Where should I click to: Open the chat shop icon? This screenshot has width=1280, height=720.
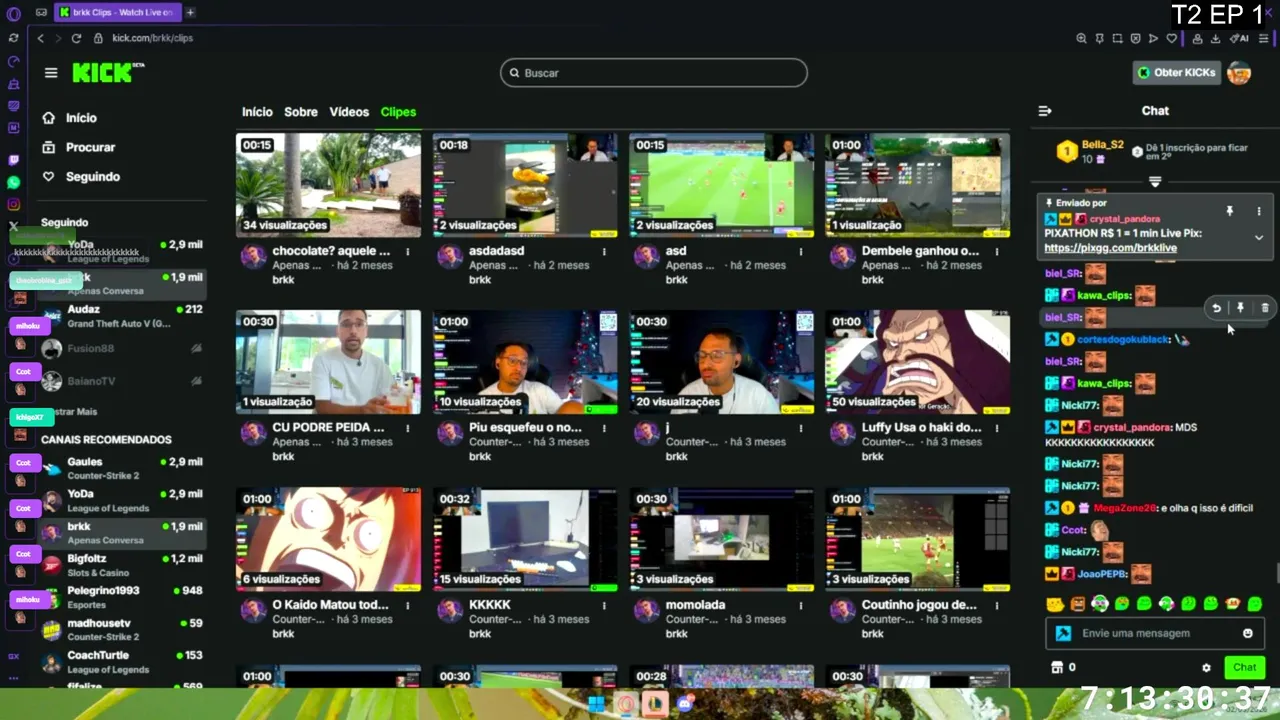coord(1056,667)
